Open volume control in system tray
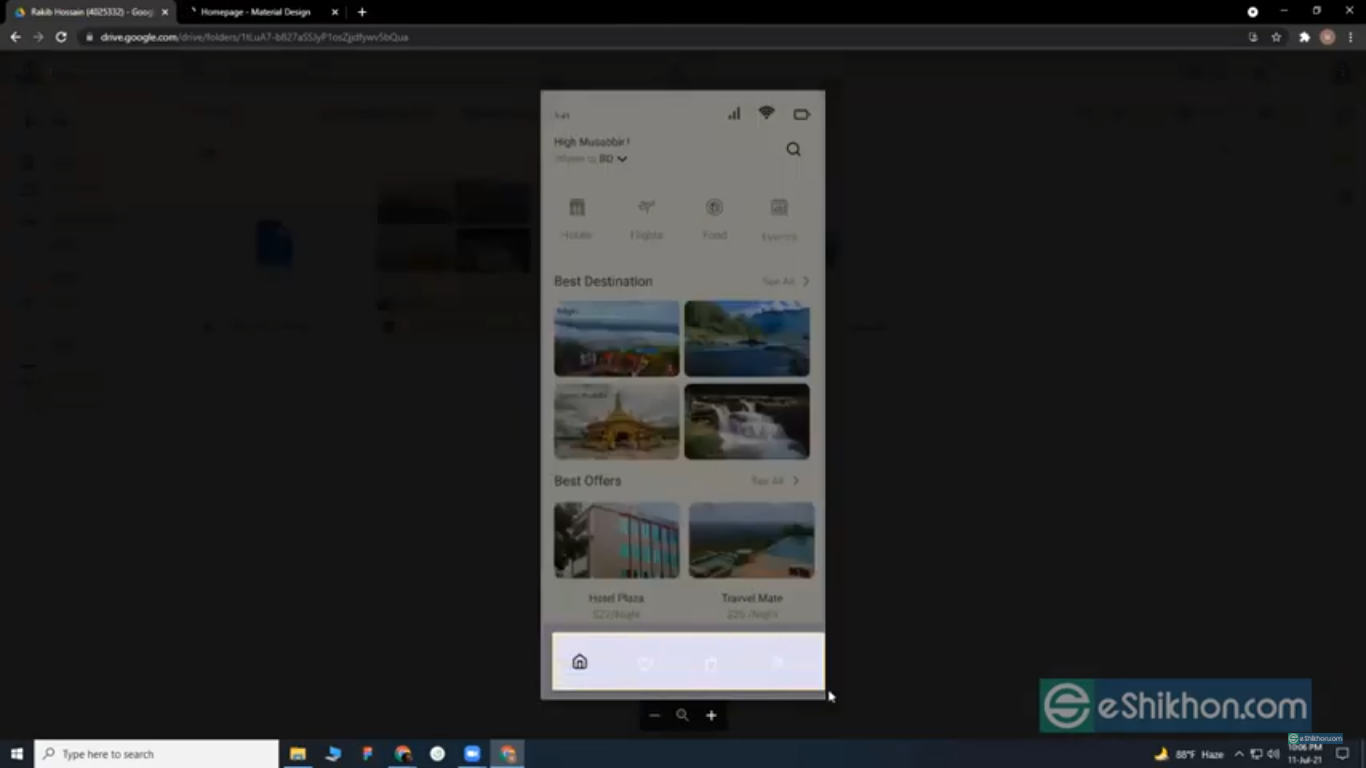The image size is (1366, 768). (1273, 754)
